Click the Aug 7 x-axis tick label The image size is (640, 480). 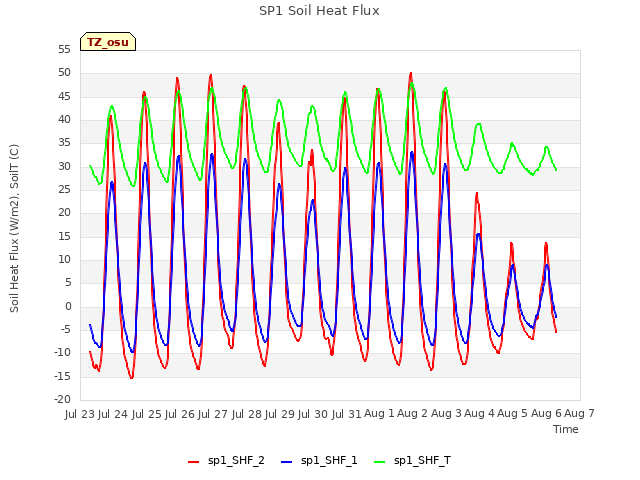tap(579, 413)
